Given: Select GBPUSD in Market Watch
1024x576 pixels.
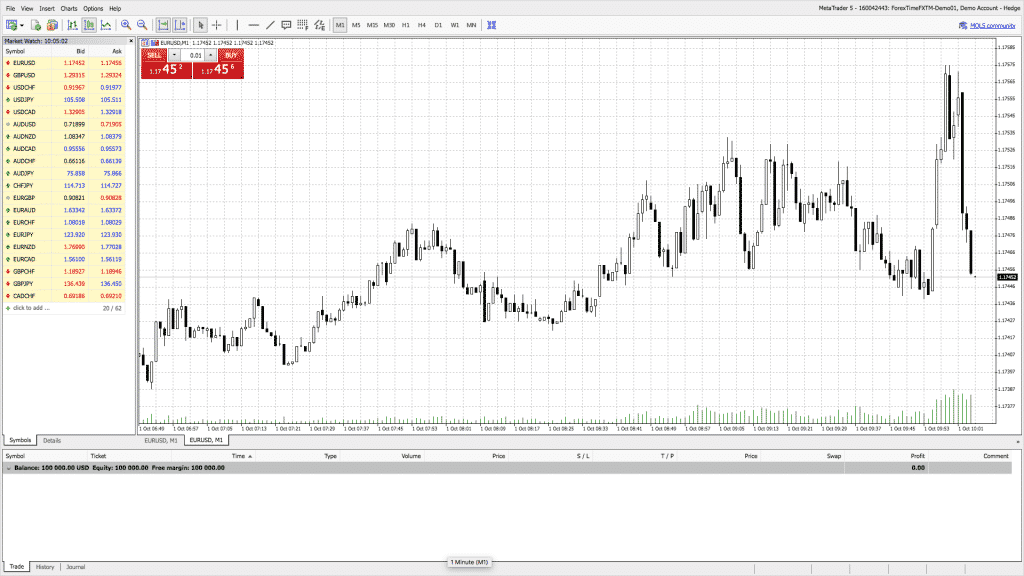Looking at the screenshot, I should pos(24,75).
